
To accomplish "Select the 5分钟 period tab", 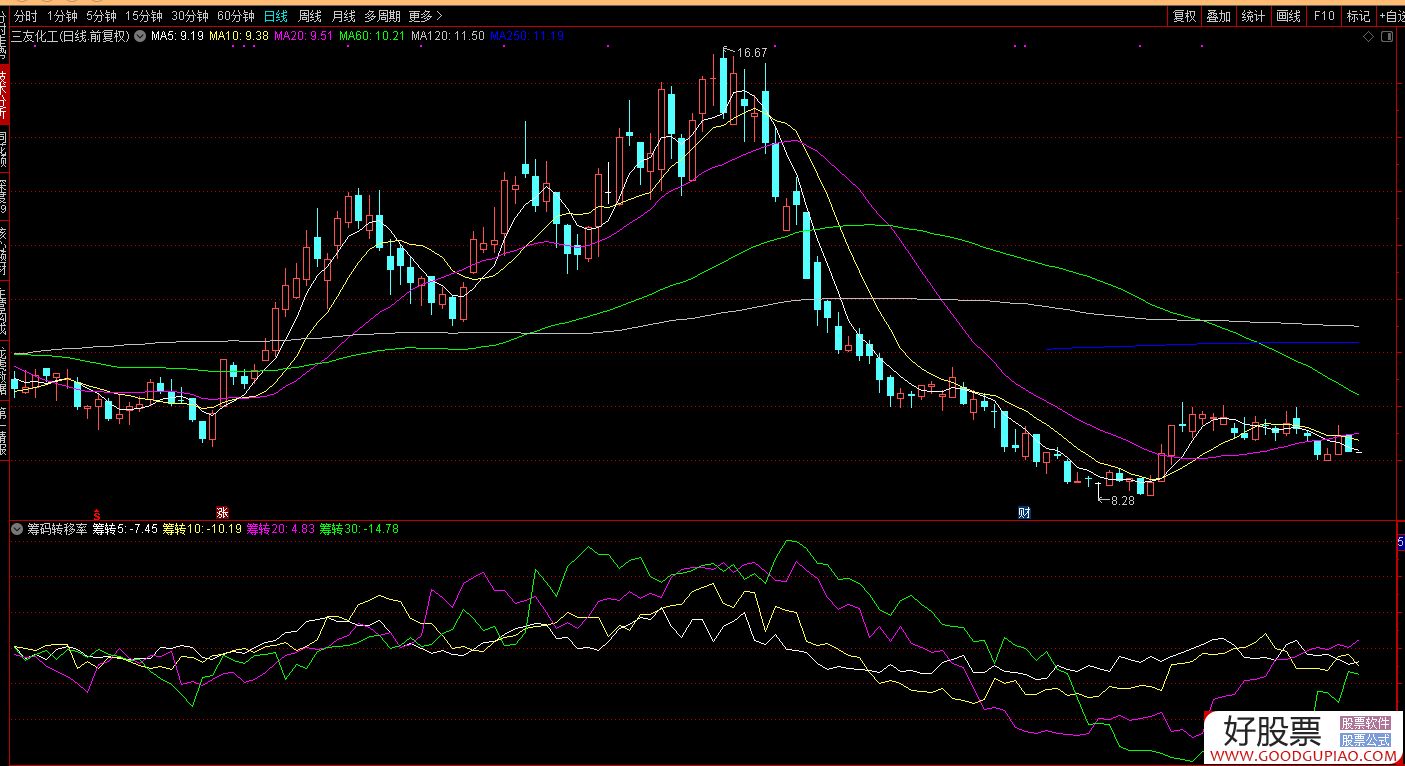I will (x=101, y=16).
